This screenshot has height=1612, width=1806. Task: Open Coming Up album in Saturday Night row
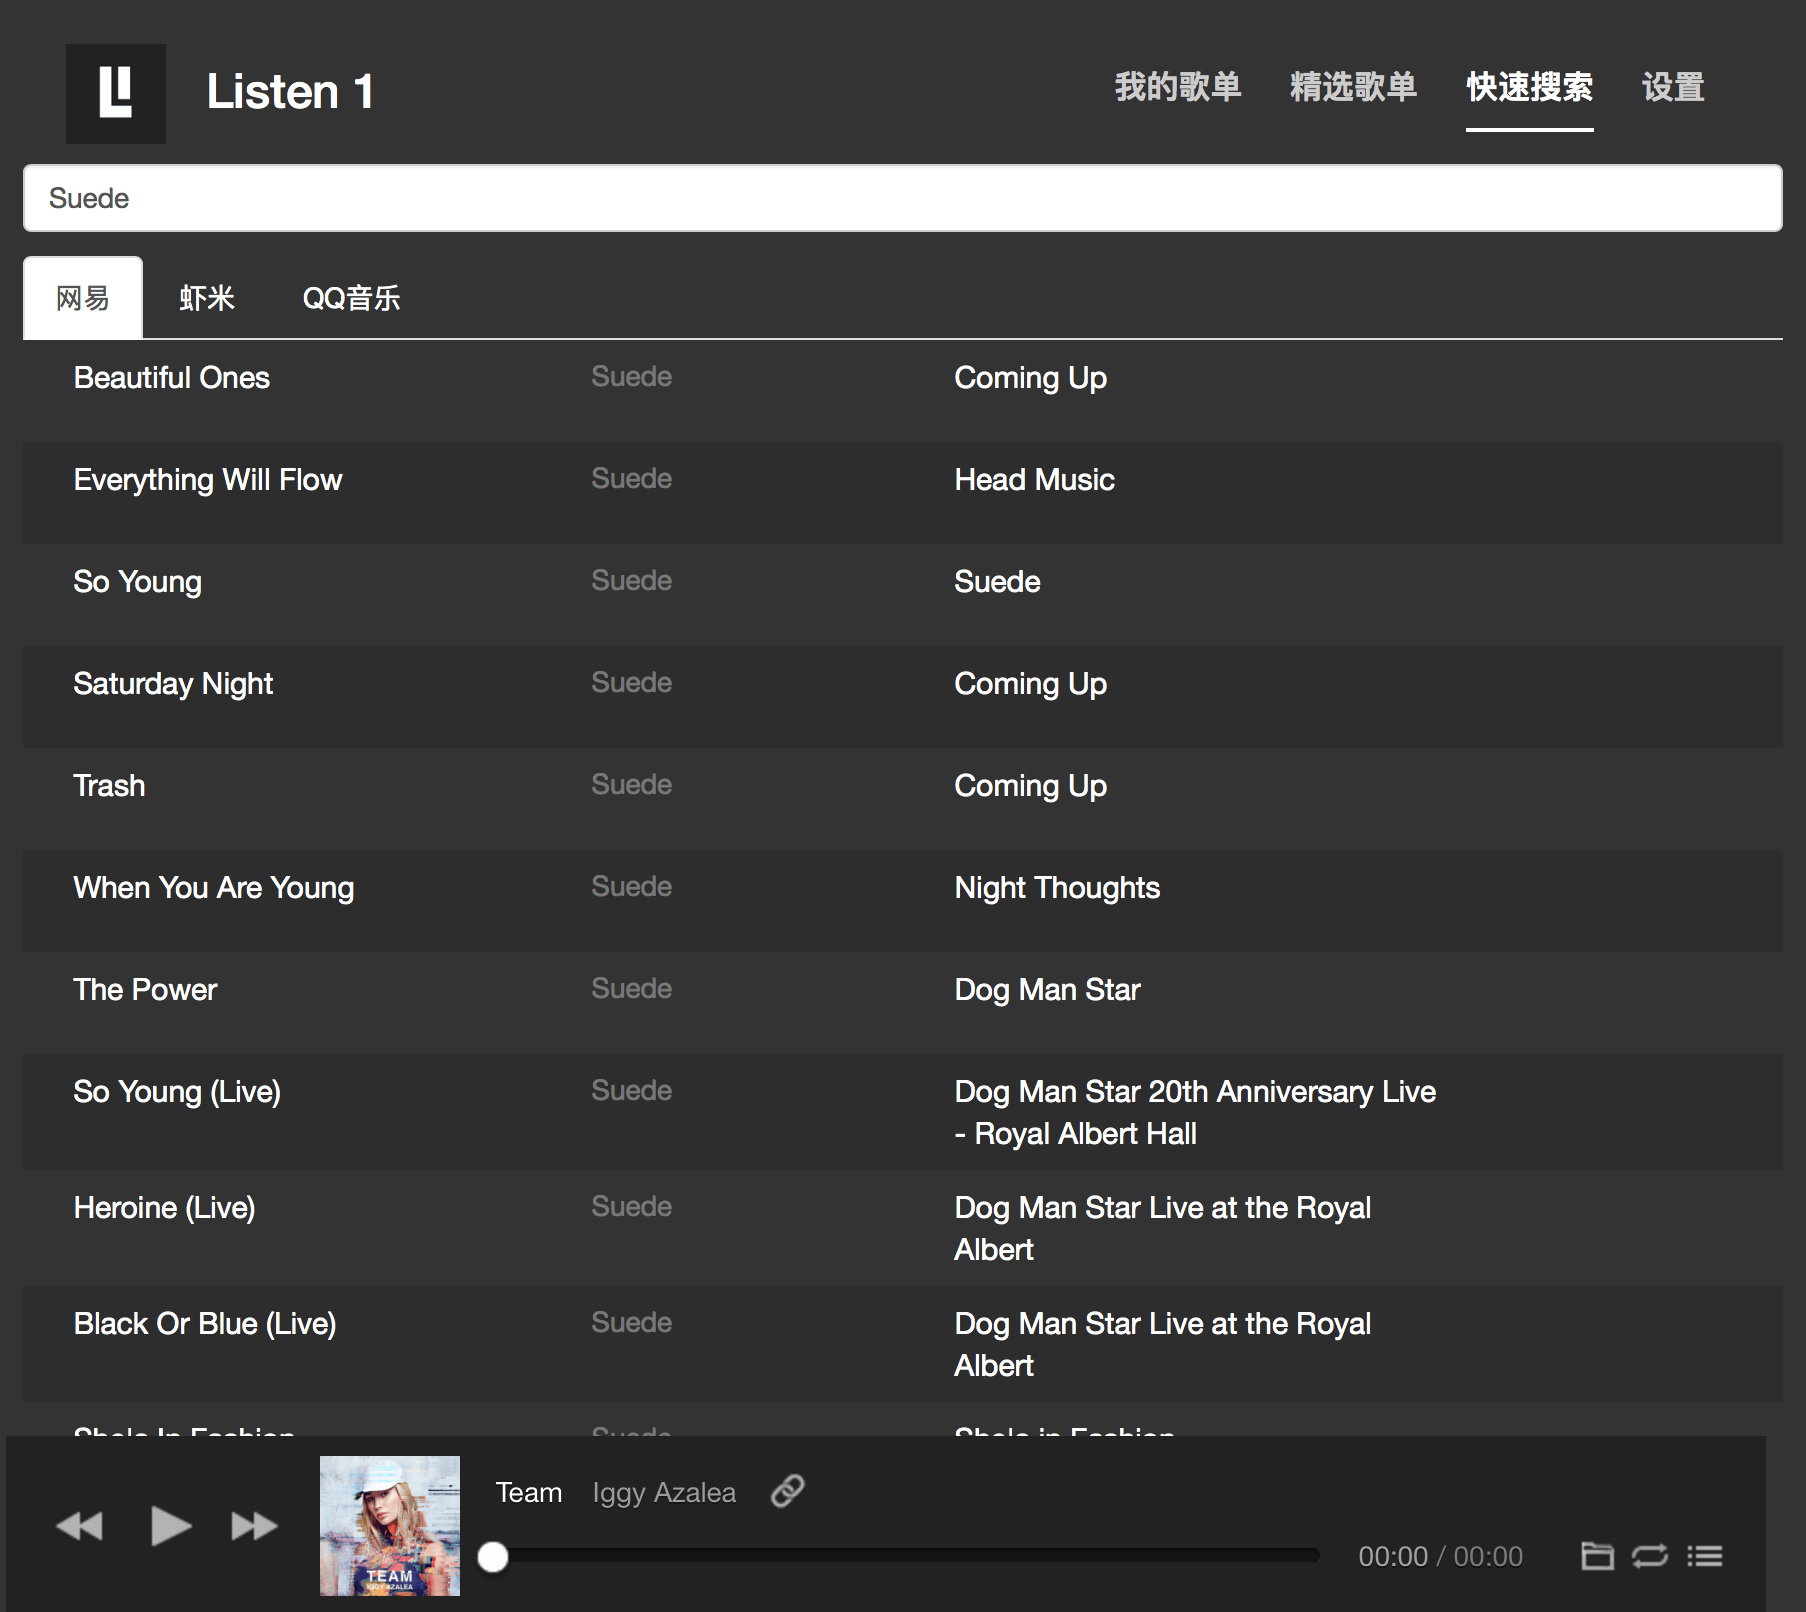point(1030,684)
